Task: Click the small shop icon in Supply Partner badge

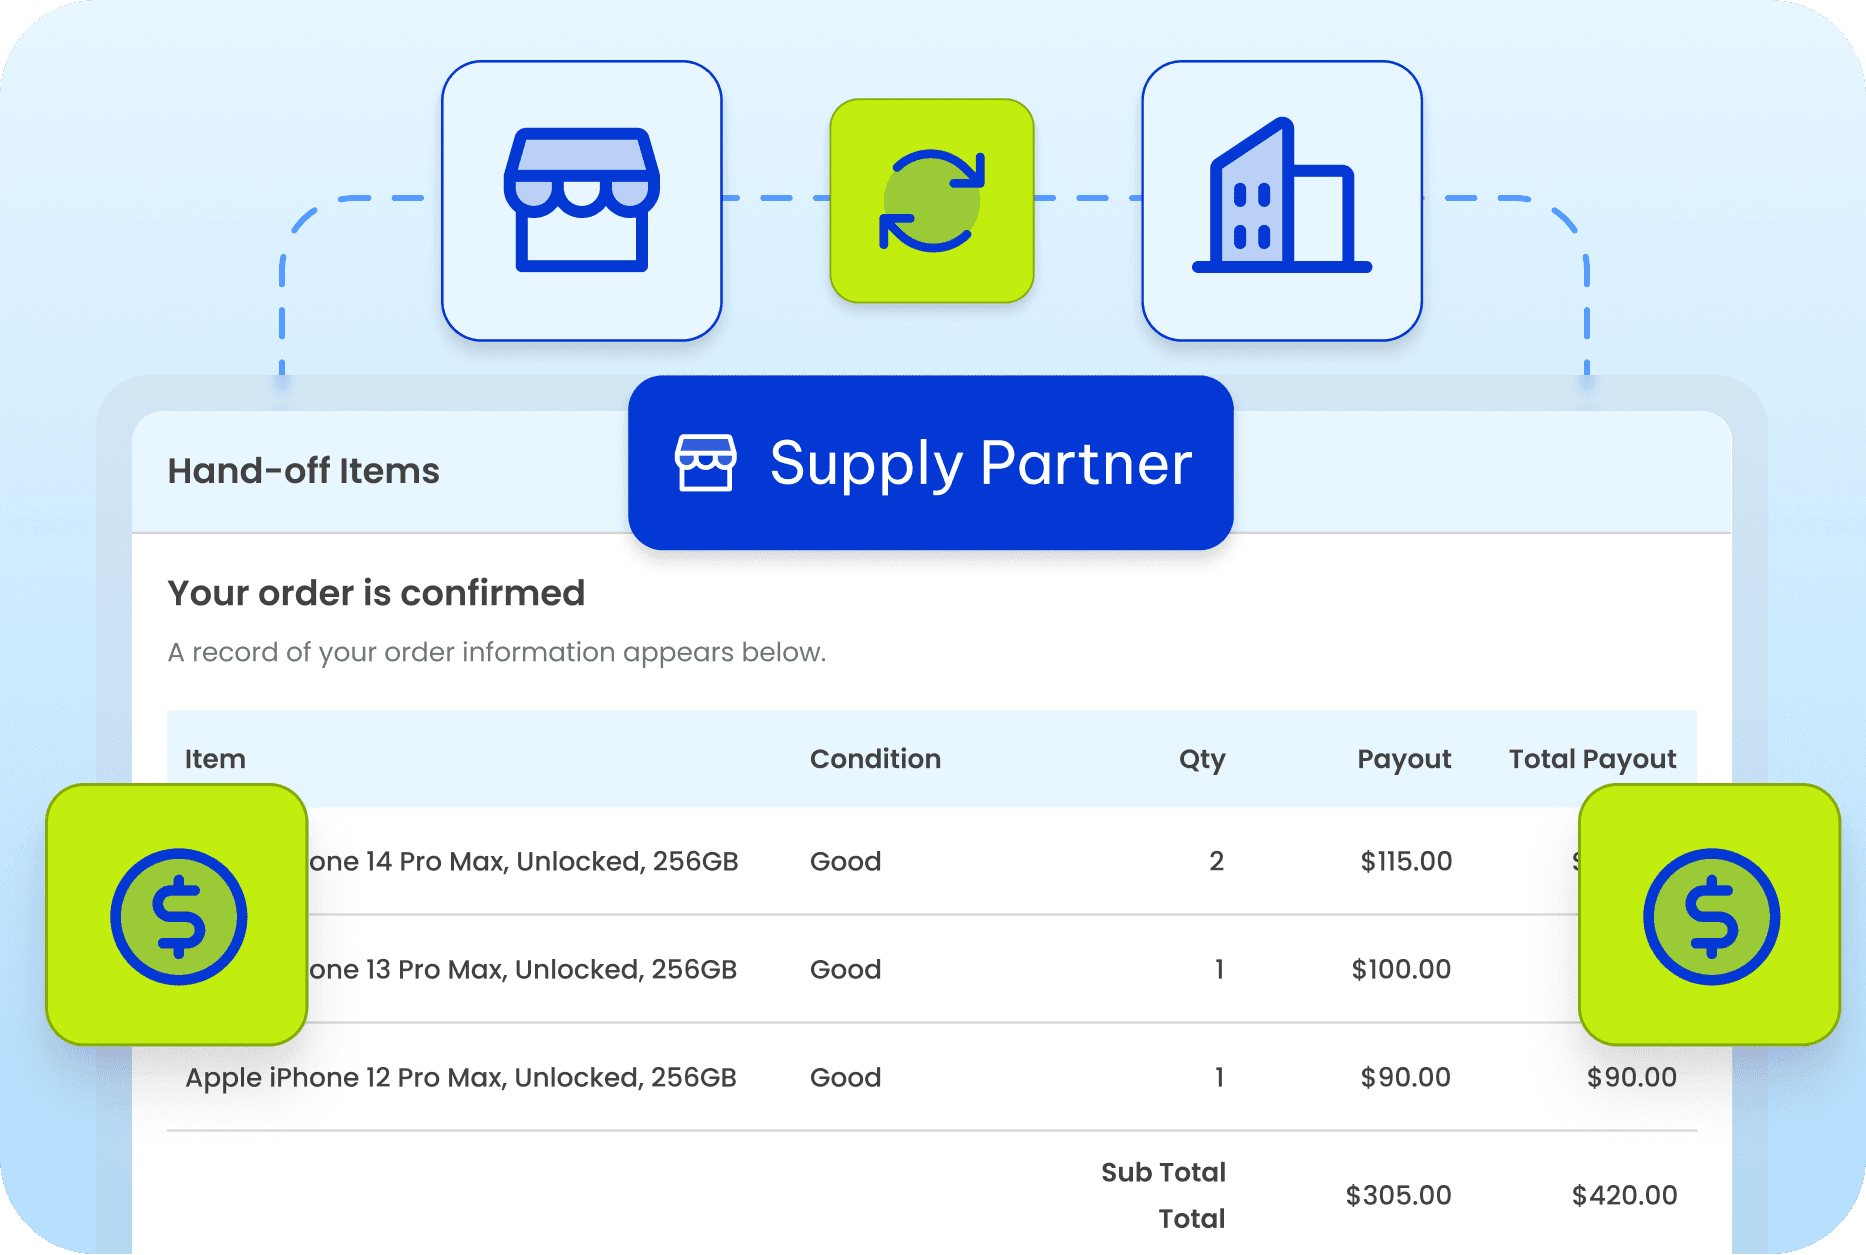Action: tap(706, 463)
